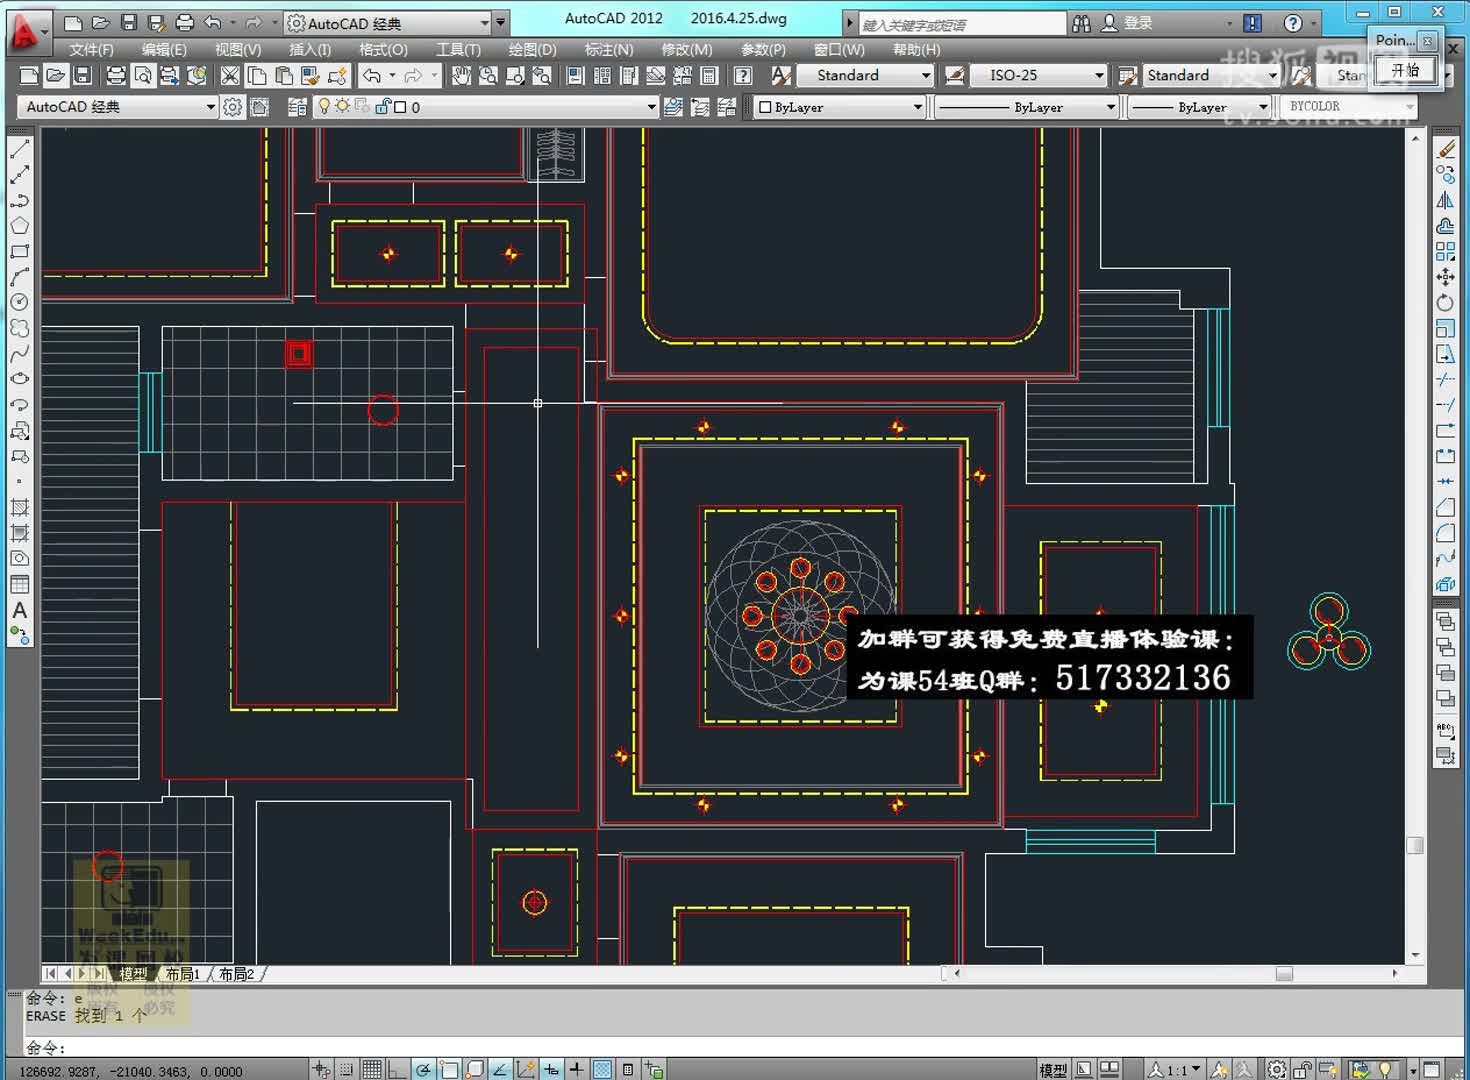Toggle Grid display in status bar
1470x1080 pixels.
click(x=372, y=1070)
